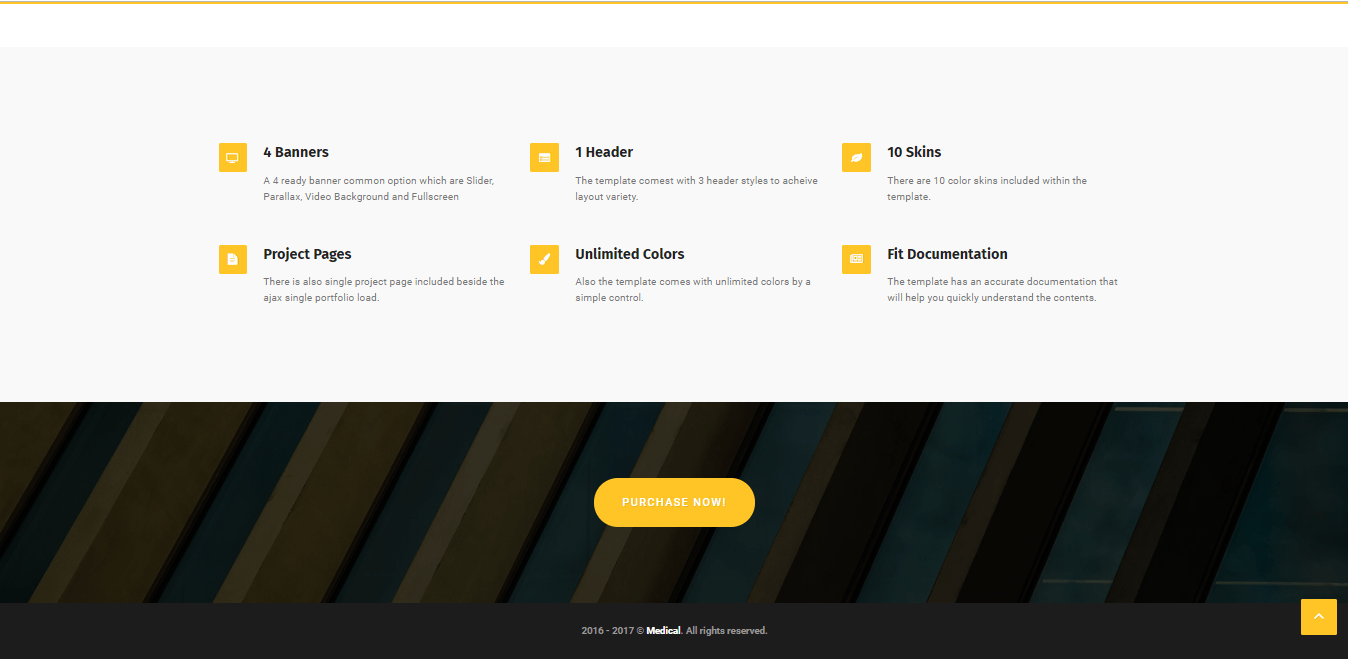1348x659 pixels.
Task: Click the paintbrush icon beside Unlimited Colors
Action: tap(544, 259)
